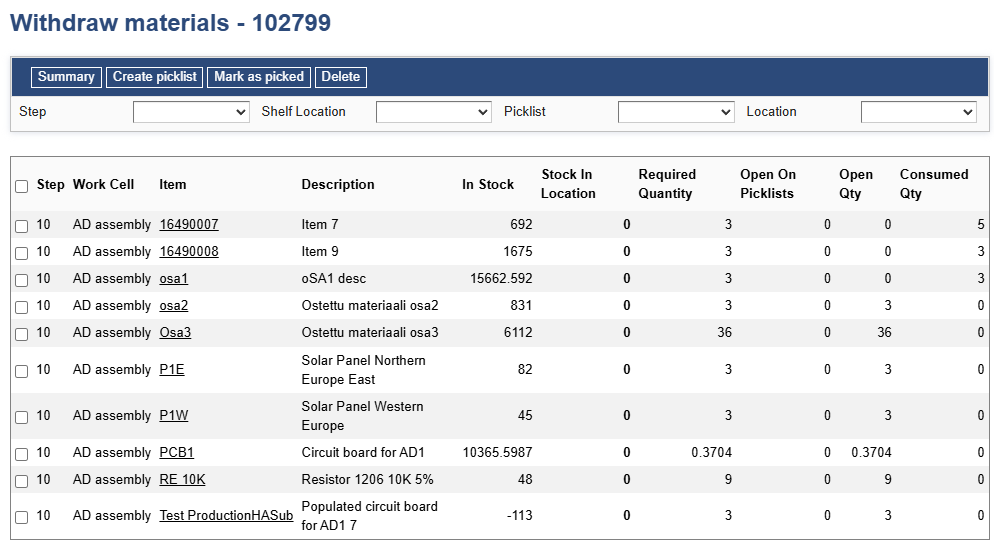Follow the Osa3 item link
This screenshot has height=552, width=994.
coord(175,333)
